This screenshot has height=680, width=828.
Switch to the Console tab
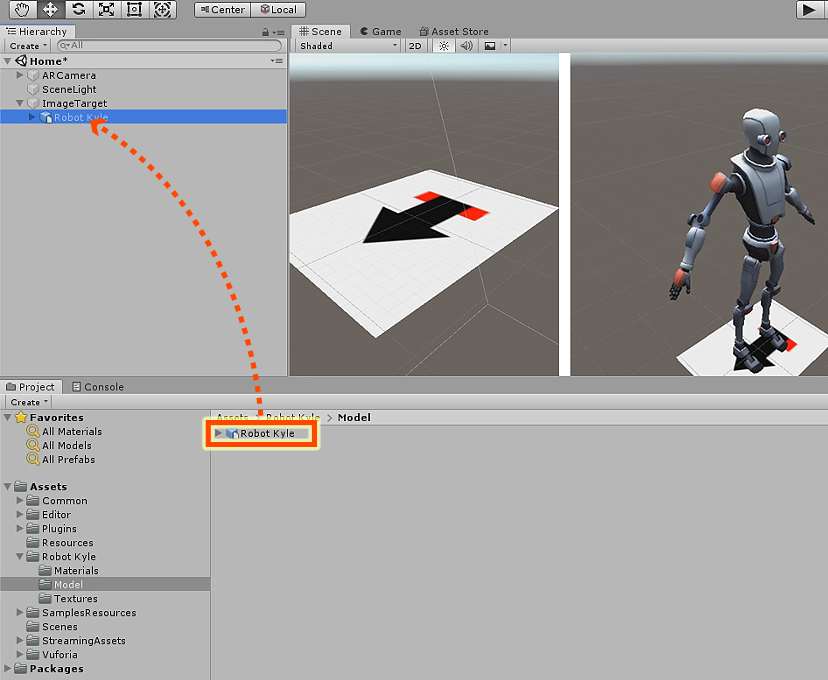pos(98,386)
